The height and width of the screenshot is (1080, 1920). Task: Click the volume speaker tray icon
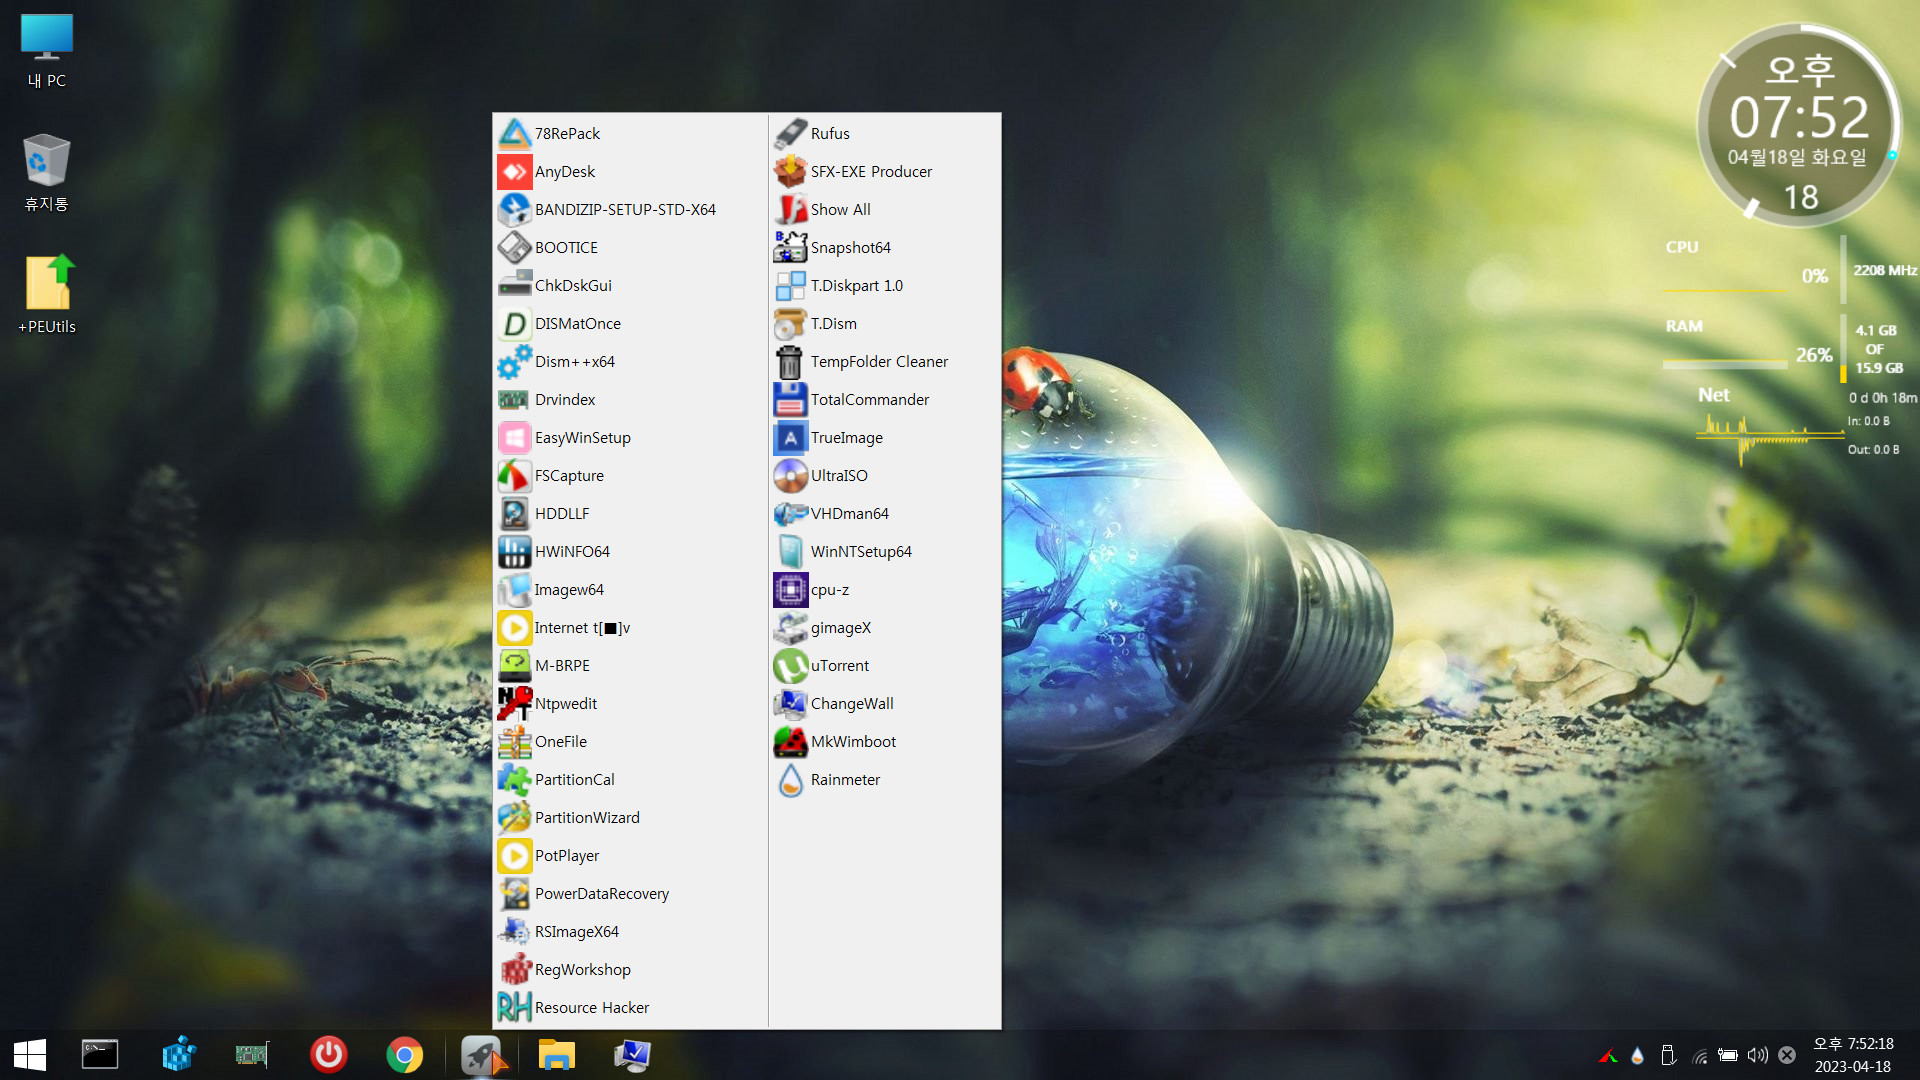[x=1757, y=1055]
